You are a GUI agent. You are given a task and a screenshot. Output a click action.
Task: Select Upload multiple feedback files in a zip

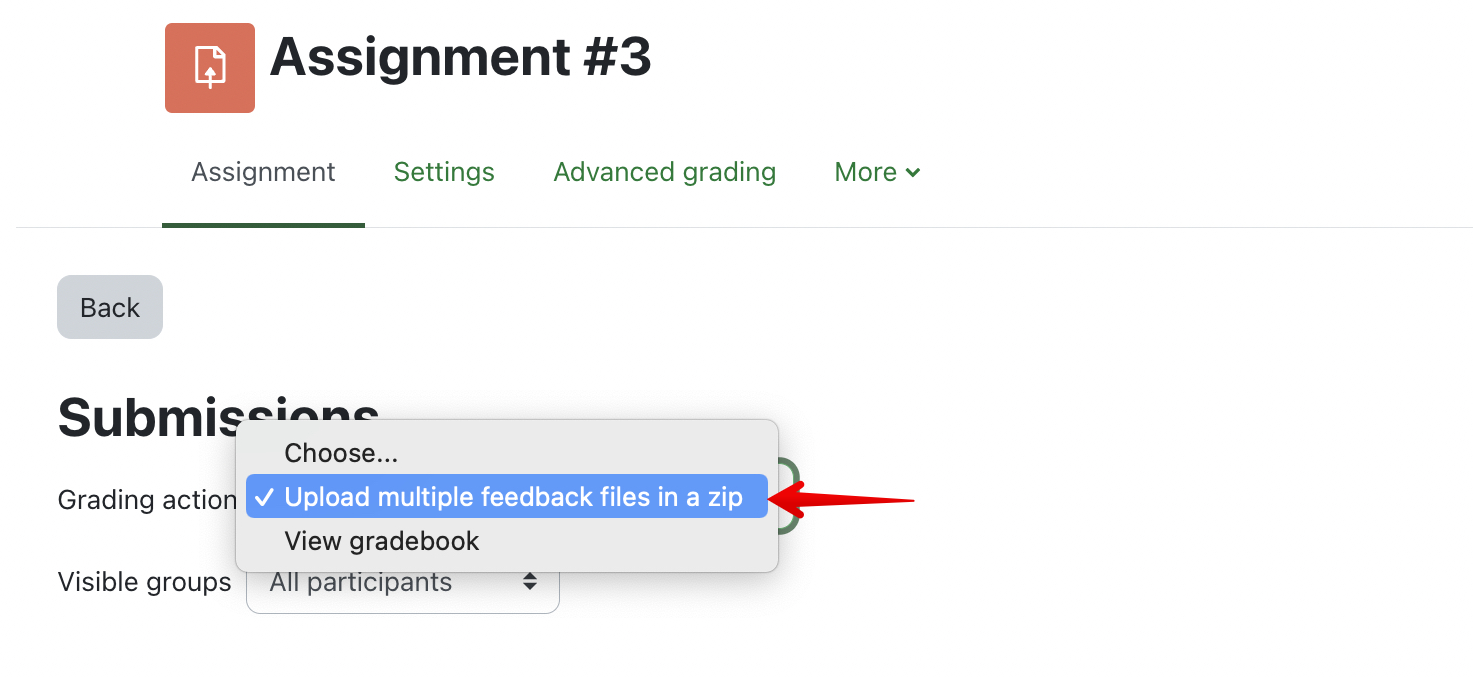click(513, 497)
